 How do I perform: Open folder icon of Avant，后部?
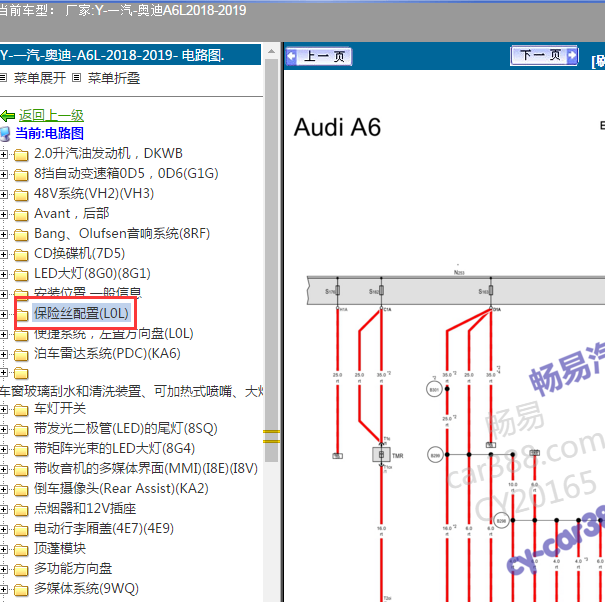pos(21,215)
